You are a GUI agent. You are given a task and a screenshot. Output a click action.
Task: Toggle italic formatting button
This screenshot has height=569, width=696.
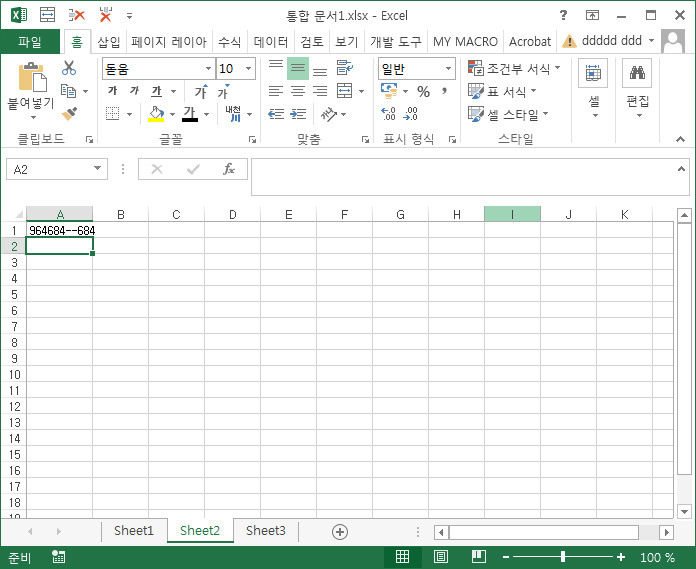point(134,91)
